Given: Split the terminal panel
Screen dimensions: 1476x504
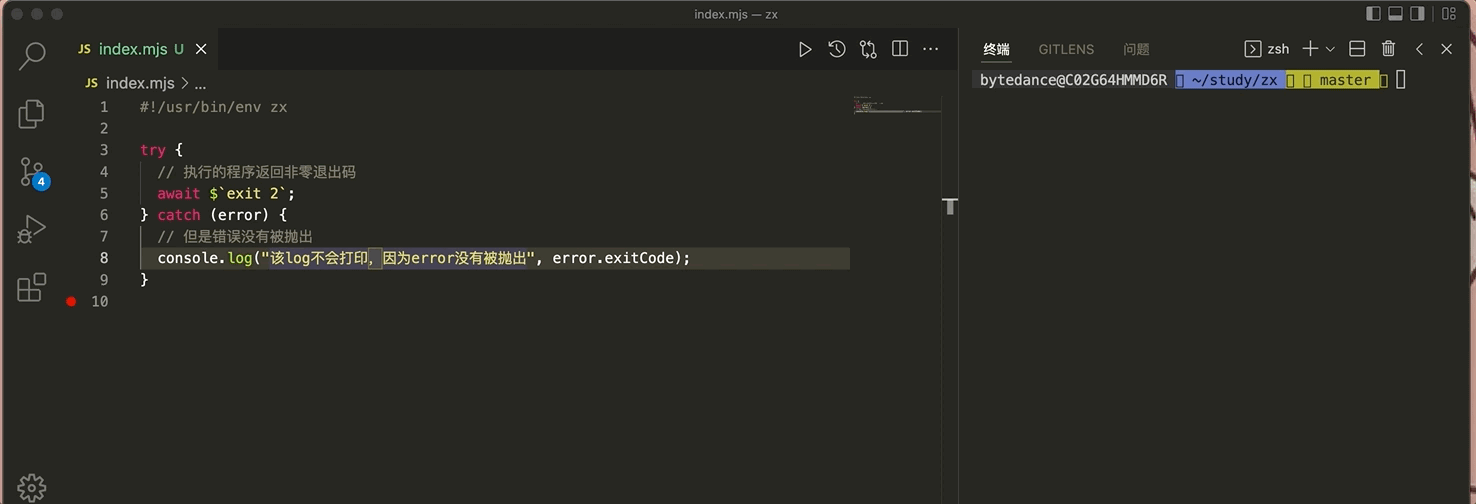Looking at the screenshot, I should pyautogui.click(x=1357, y=49).
